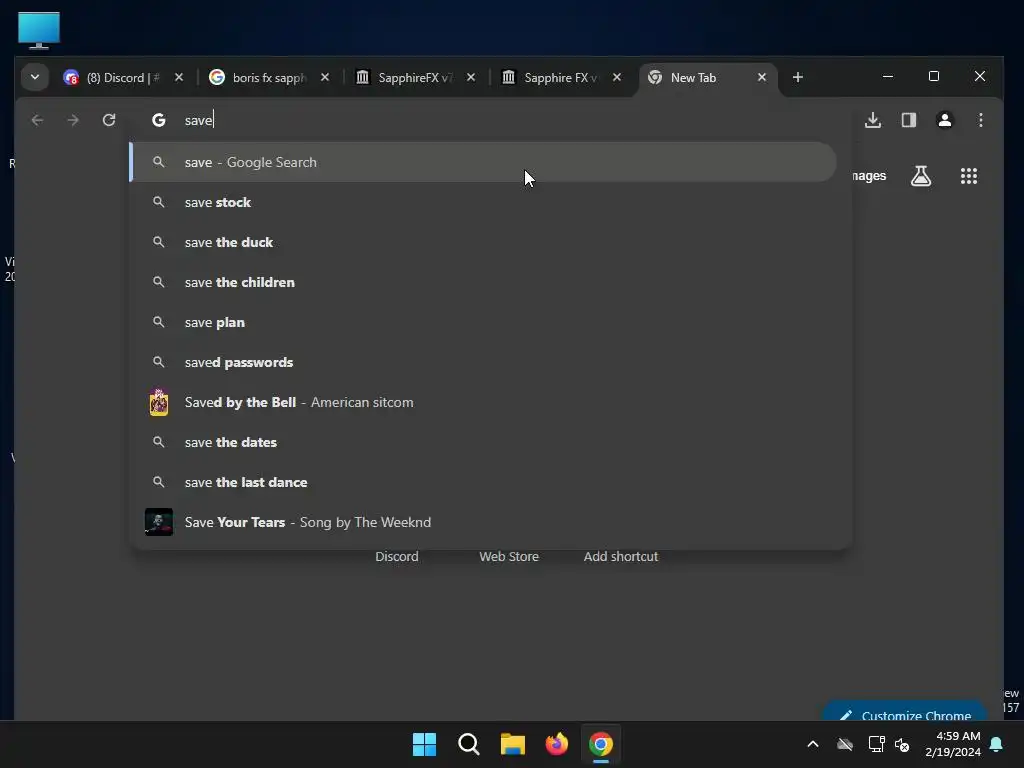Open Windows taskbar search
The width and height of the screenshot is (1024, 768).
click(469, 744)
